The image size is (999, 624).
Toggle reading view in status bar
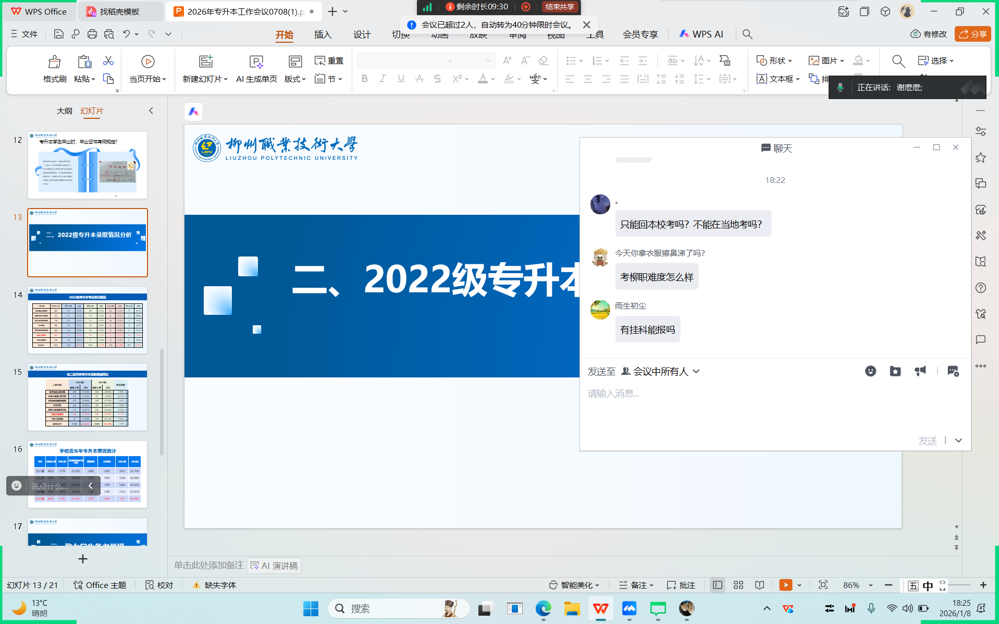(759, 585)
